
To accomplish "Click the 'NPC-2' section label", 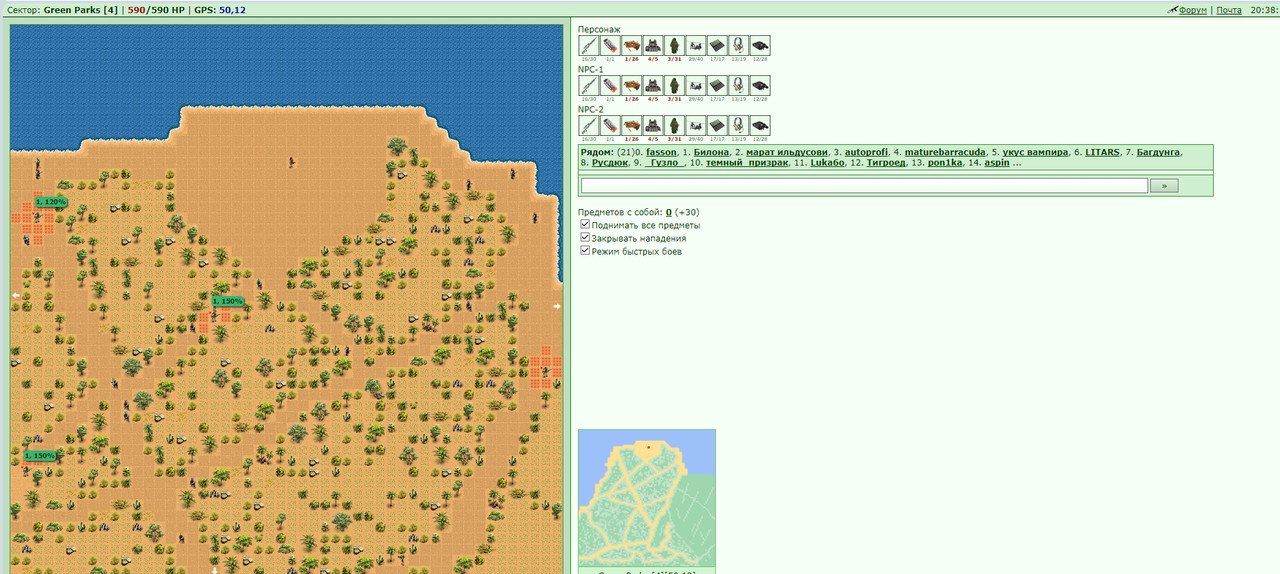I will [591, 109].
